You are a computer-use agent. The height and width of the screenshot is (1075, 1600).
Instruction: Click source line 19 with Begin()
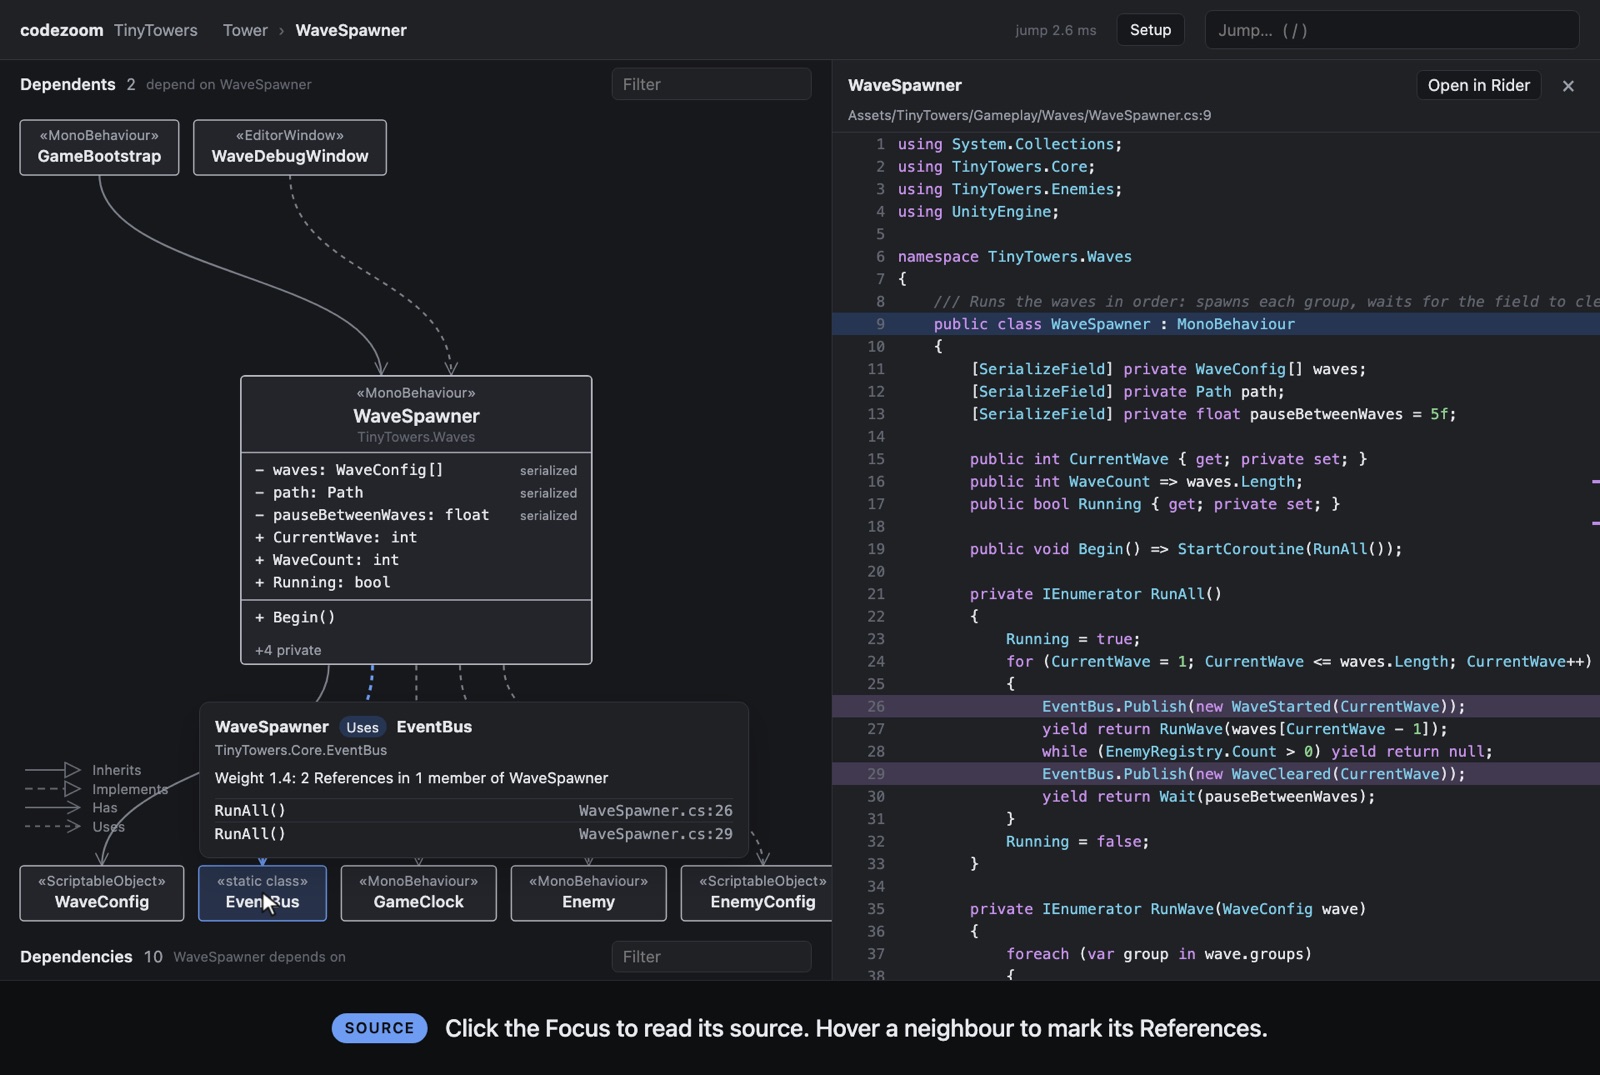1216,549
